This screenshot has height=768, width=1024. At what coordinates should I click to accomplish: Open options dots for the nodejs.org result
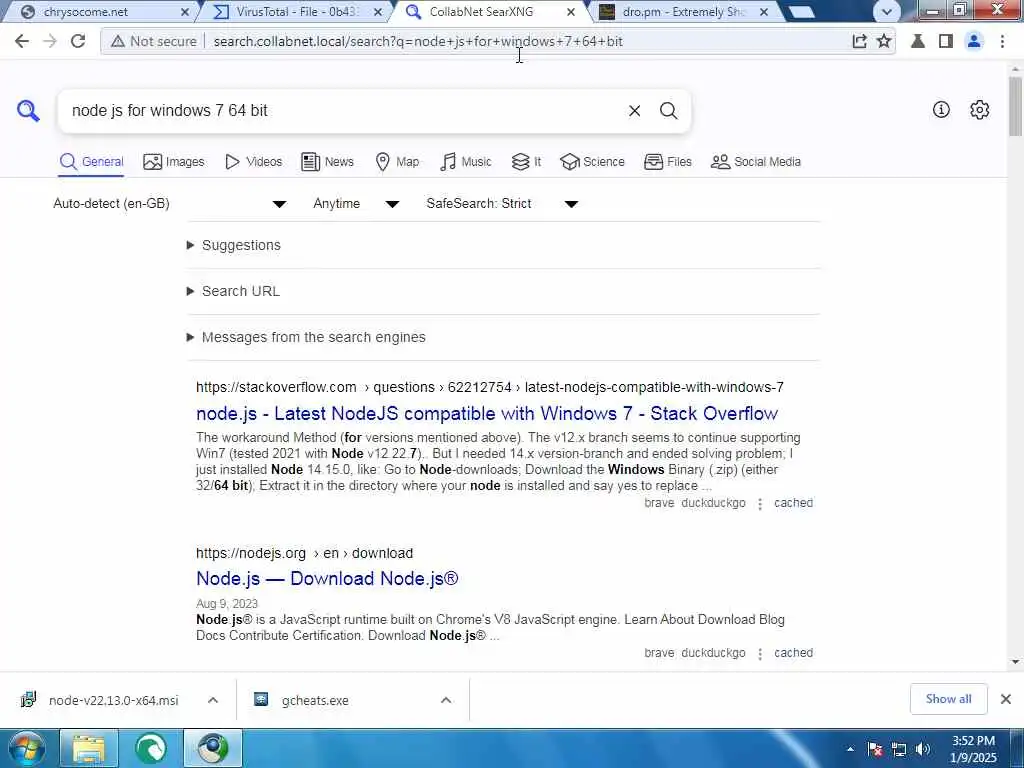pos(760,654)
